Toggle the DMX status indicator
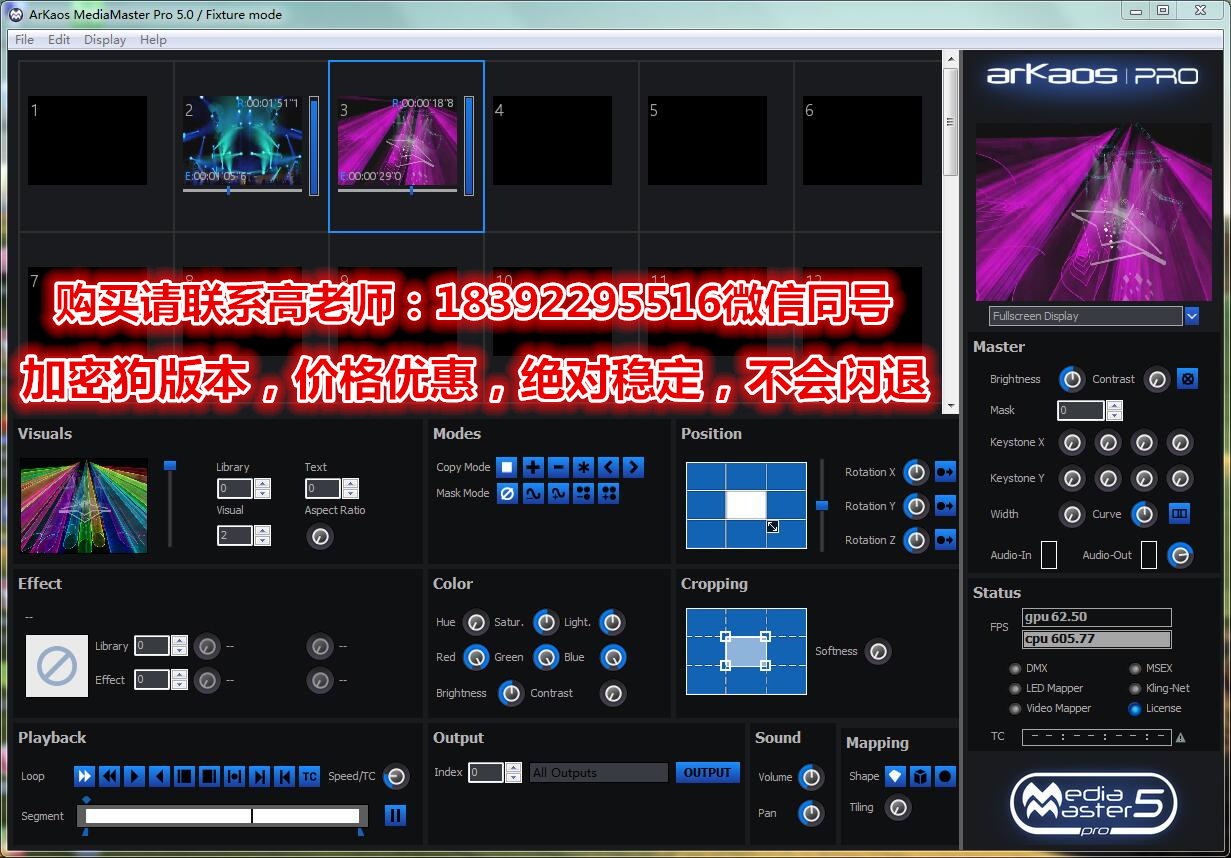Screen dimensions: 1231x858 coord(1015,668)
